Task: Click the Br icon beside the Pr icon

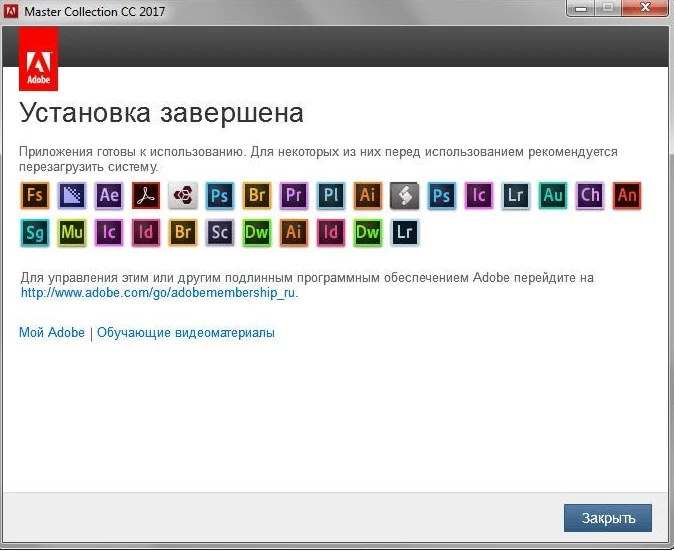Action: pyautogui.click(x=257, y=196)
